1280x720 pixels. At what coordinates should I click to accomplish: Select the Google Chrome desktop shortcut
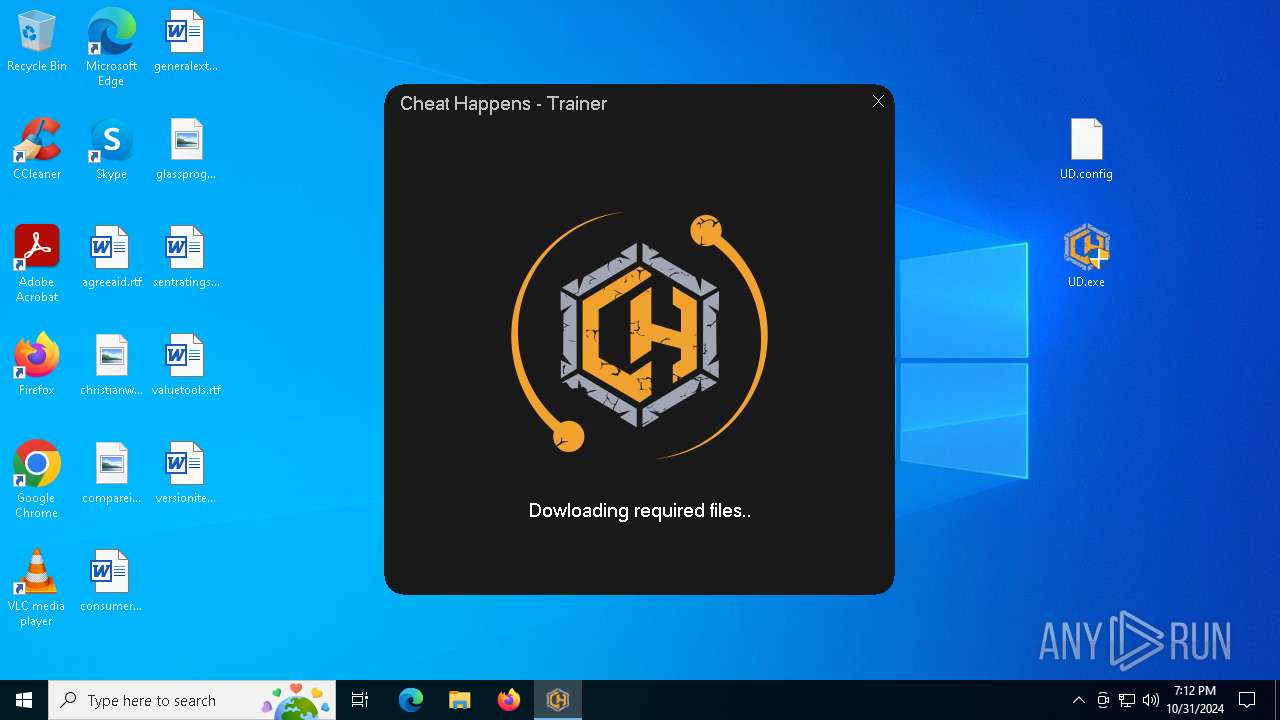[x=37, y=480]
